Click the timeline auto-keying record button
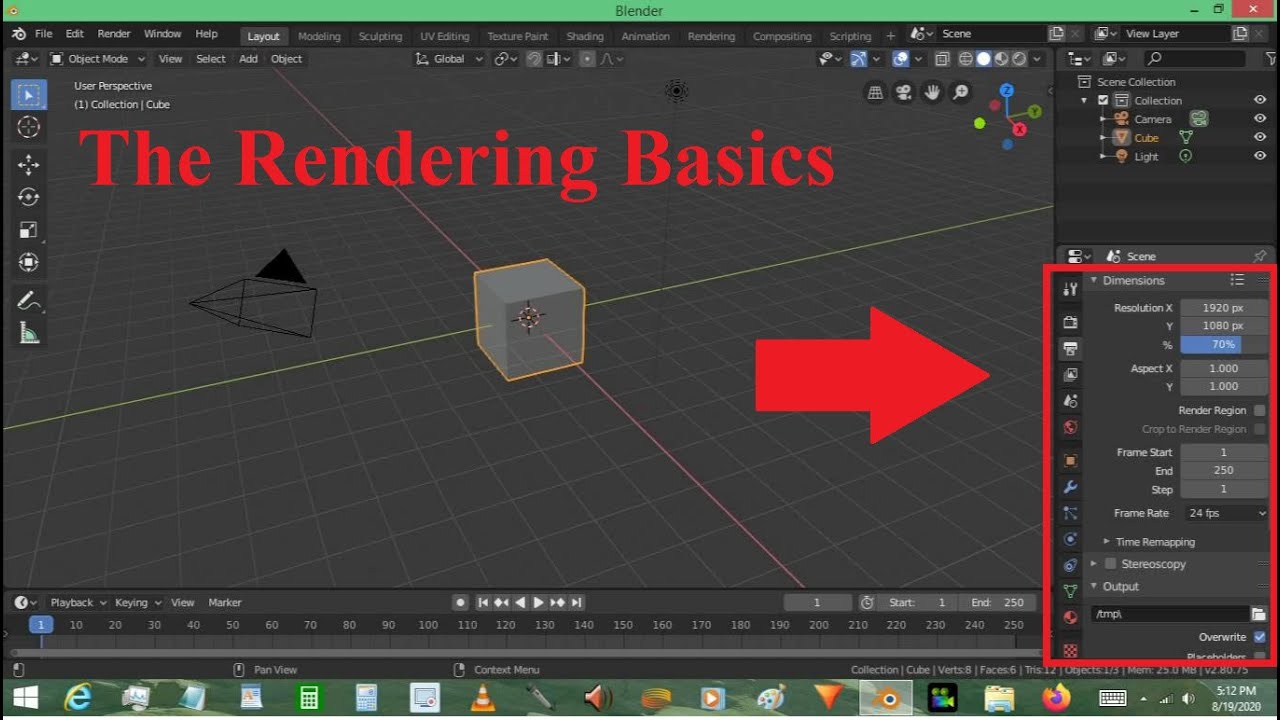 coord(460,603)
